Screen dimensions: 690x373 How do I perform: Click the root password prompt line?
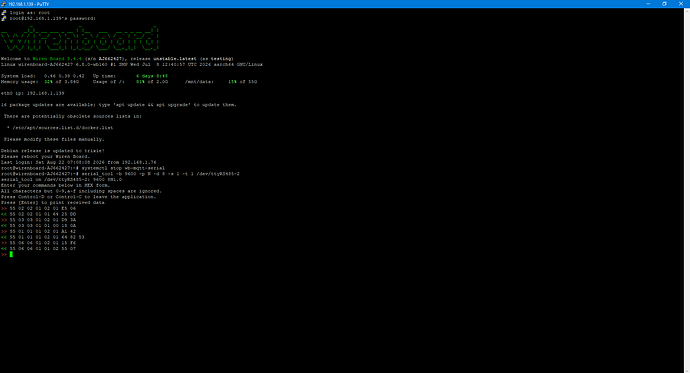53,18
